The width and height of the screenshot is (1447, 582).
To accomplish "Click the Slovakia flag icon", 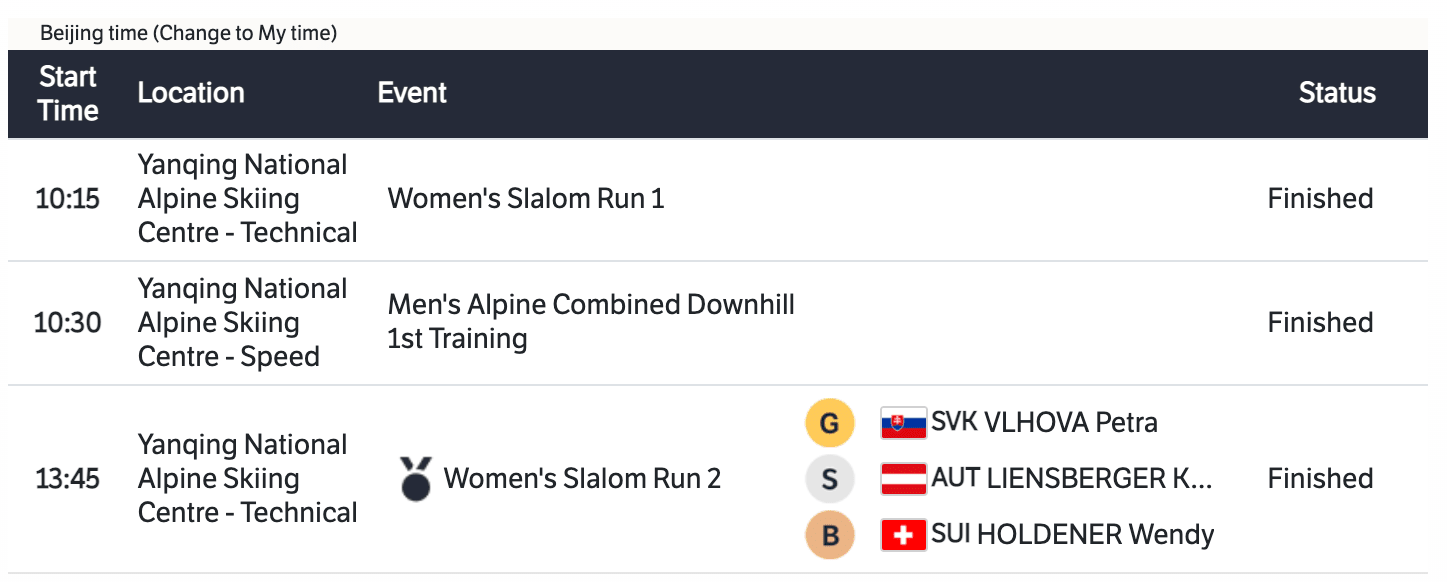I will pos(903,423).
